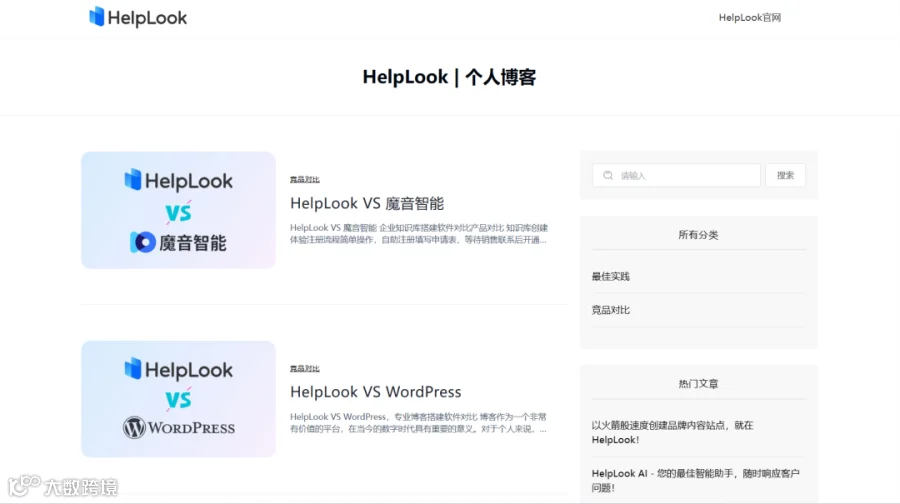This screenshot has width=900, height=504.
Task: Click the HelpLook logo in the header
Action: coord(138,17)
